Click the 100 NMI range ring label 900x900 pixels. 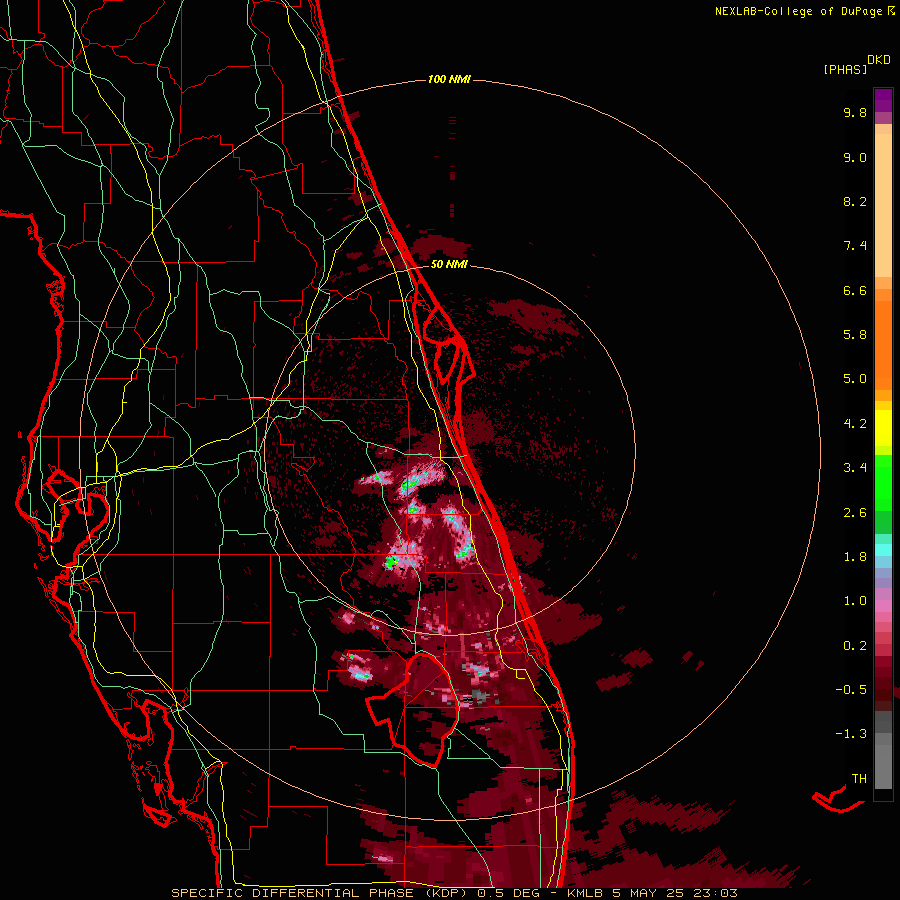[x=449, y=79]
